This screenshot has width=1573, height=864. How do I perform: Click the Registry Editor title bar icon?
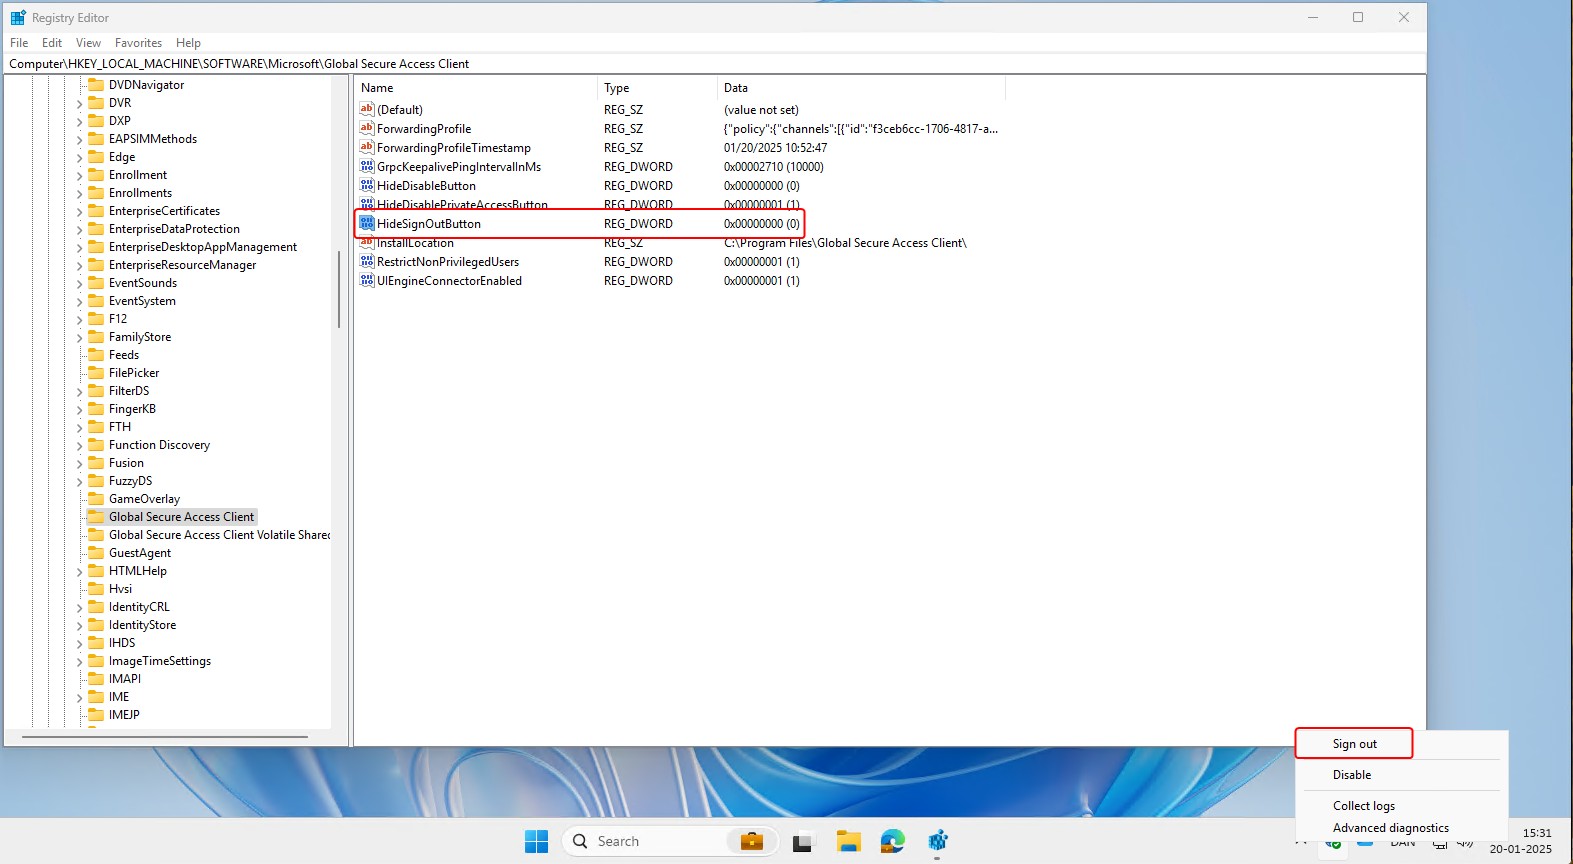18,17
